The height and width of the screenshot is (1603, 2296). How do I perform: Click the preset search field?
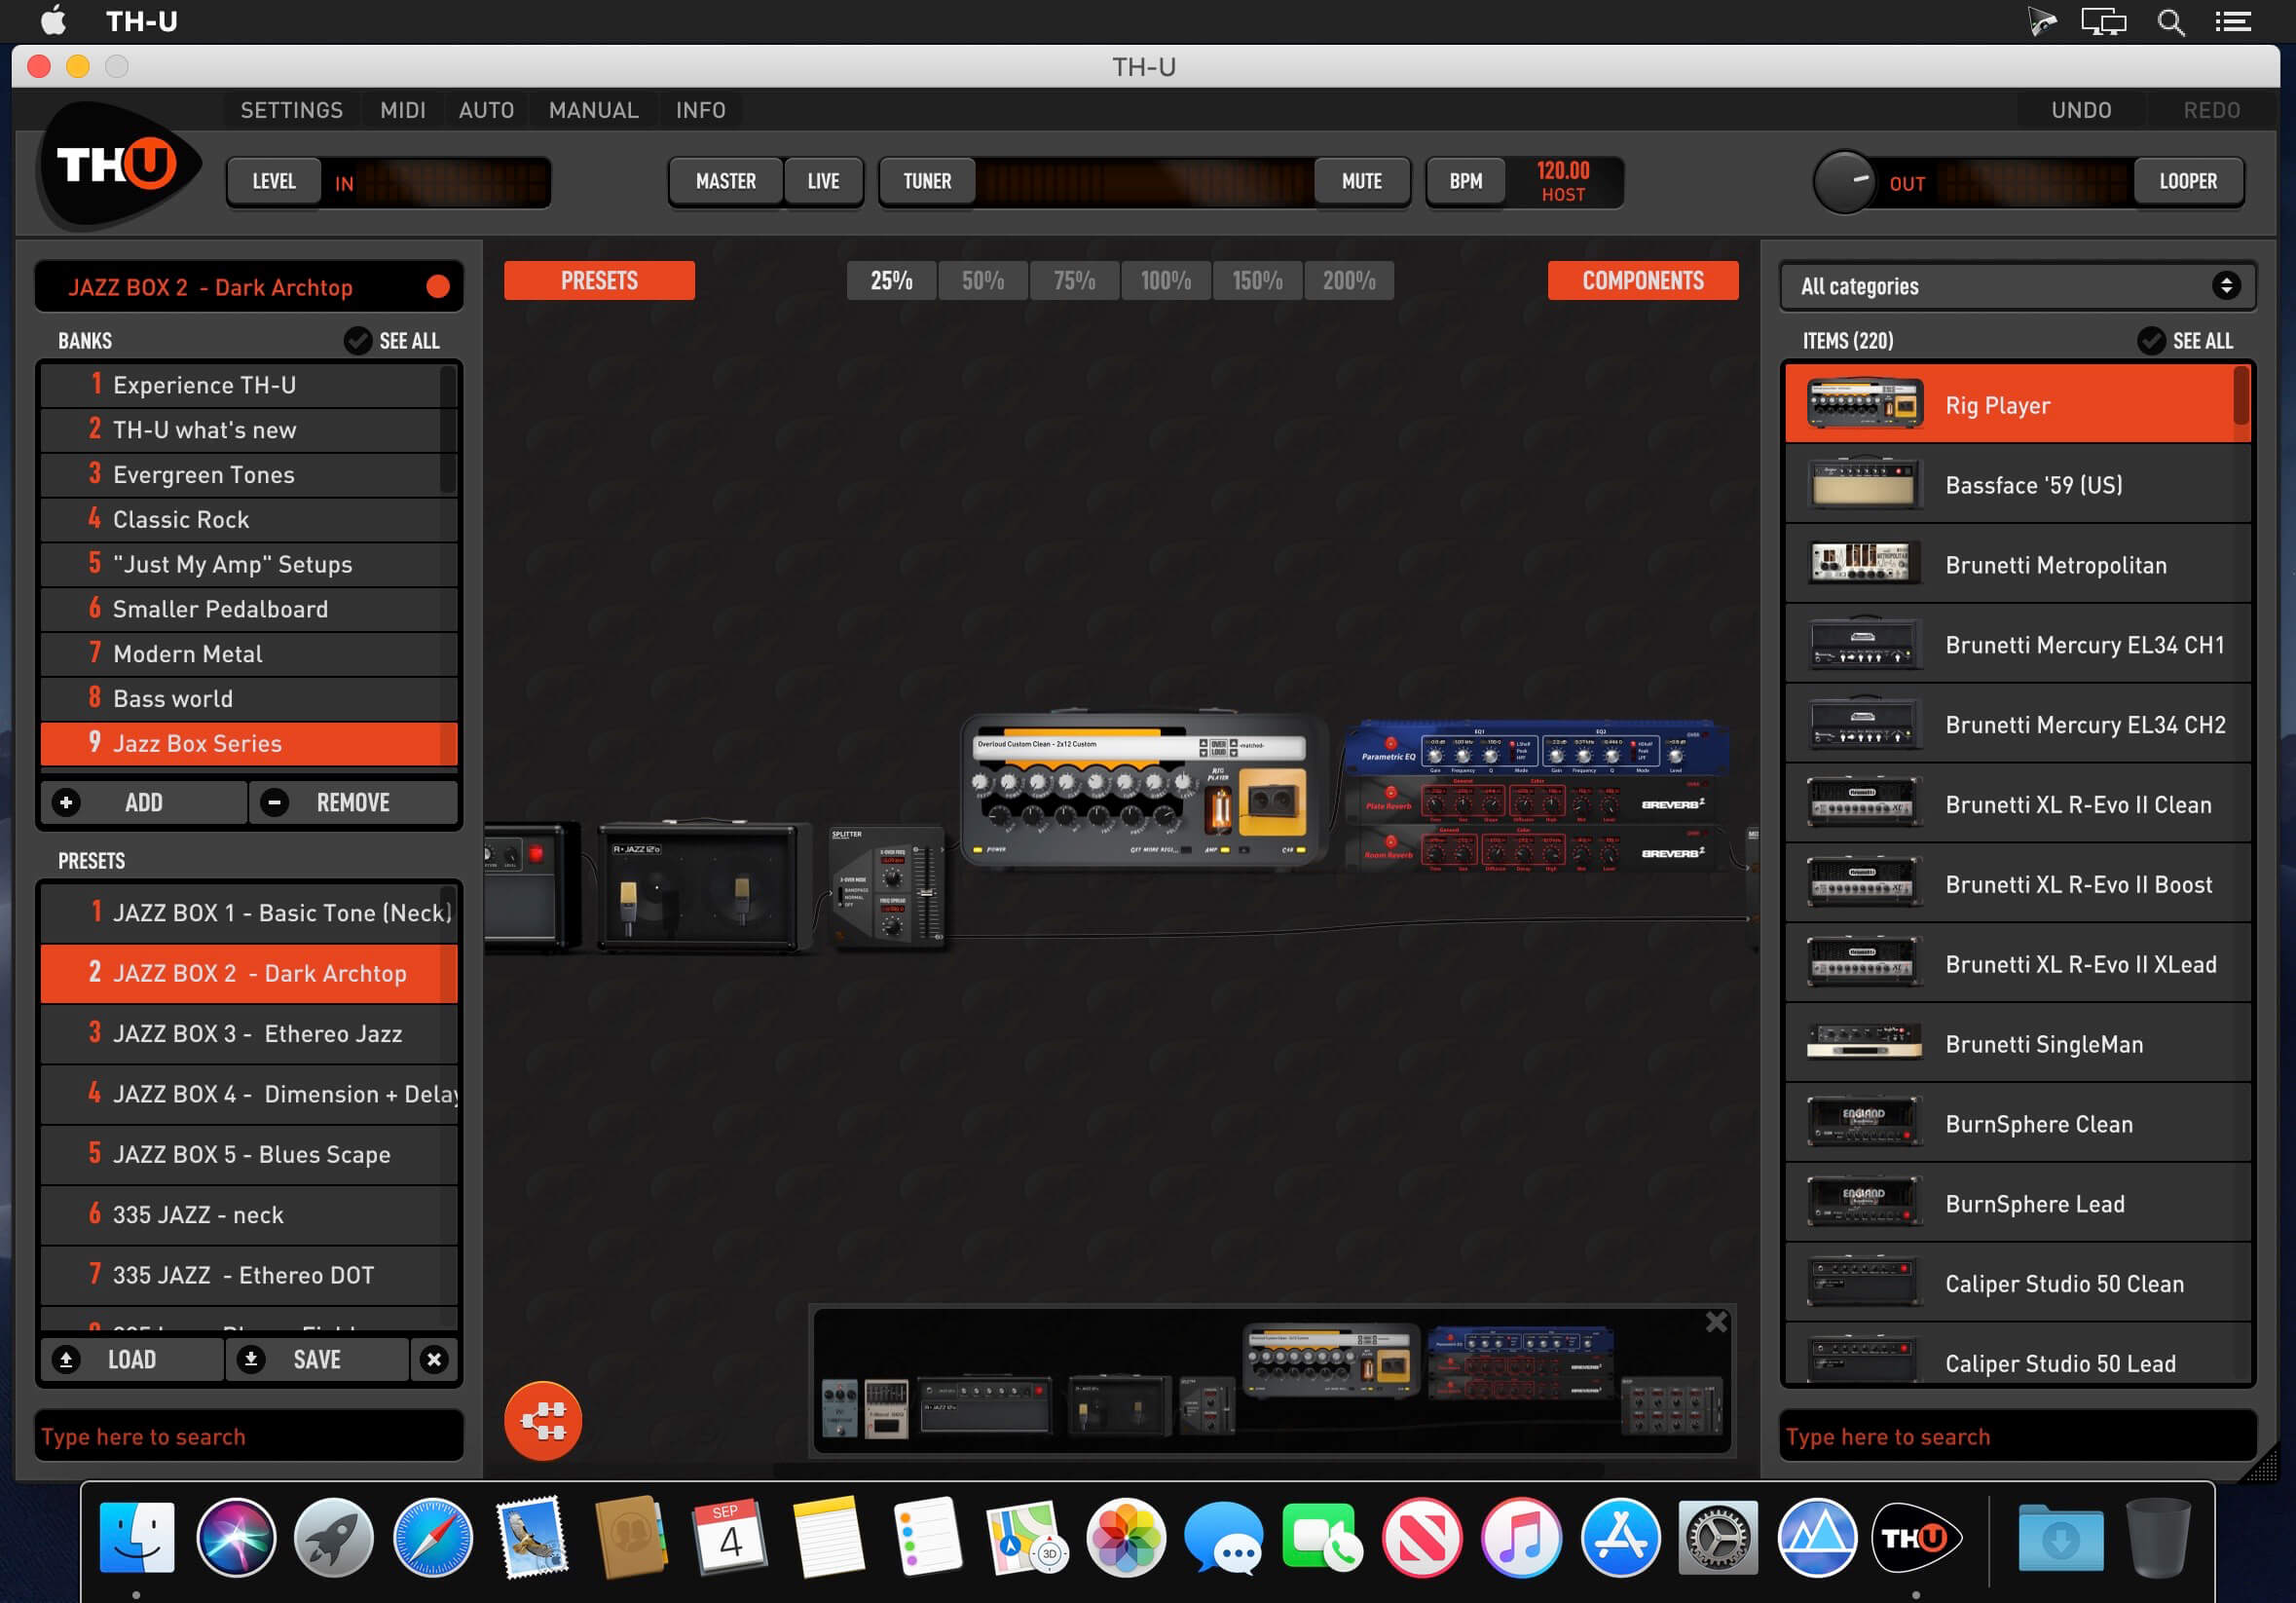click(249, 1436)
